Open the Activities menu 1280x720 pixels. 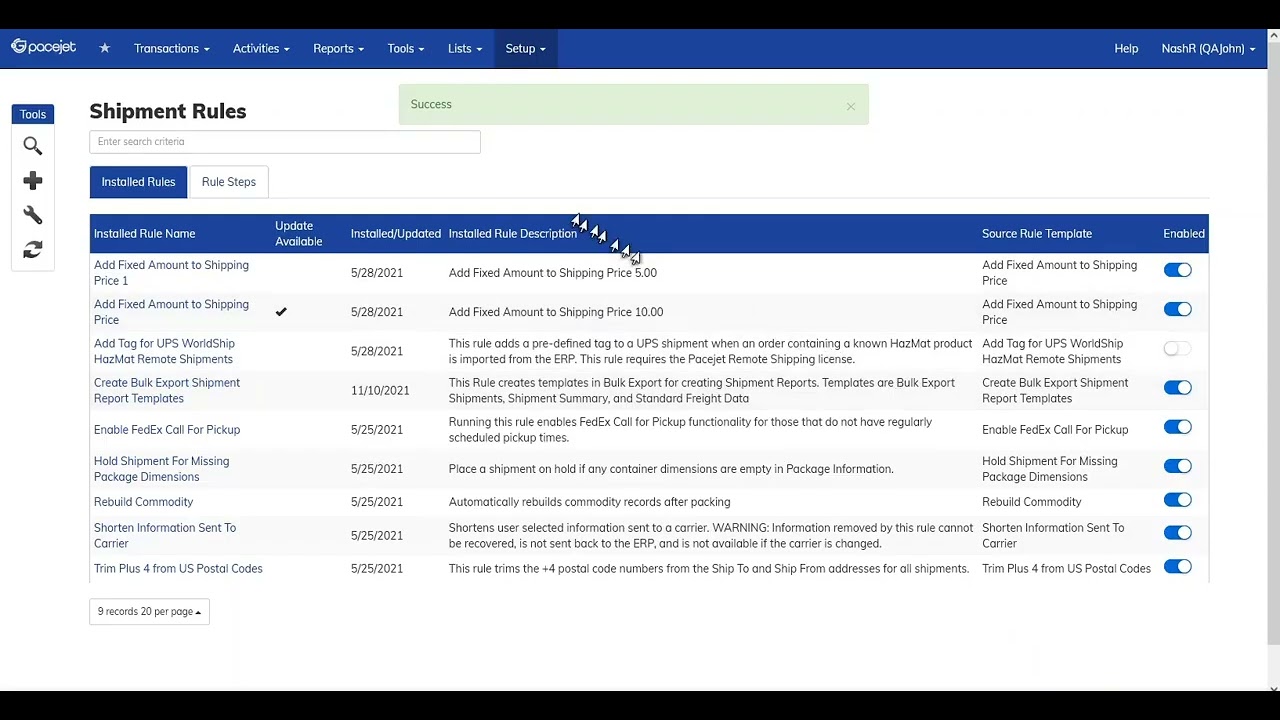(x=261, y=48)
